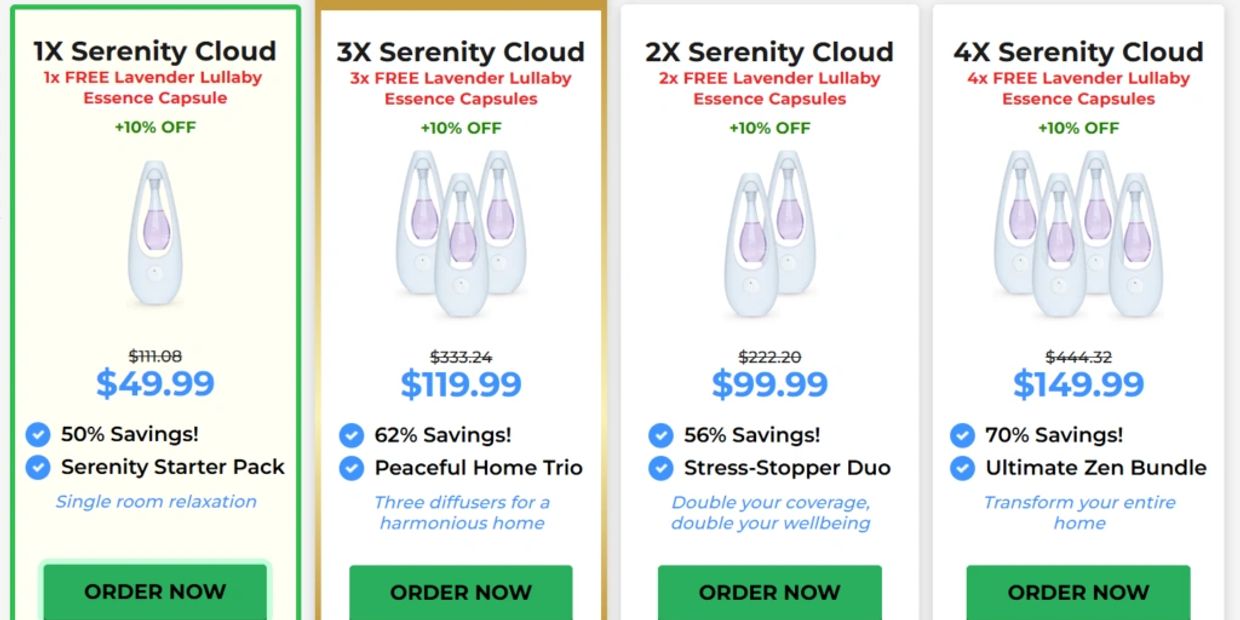
Task: Click the $99.99 price of 2X pack
Action: pyautogui.click(x=770, y=384)
